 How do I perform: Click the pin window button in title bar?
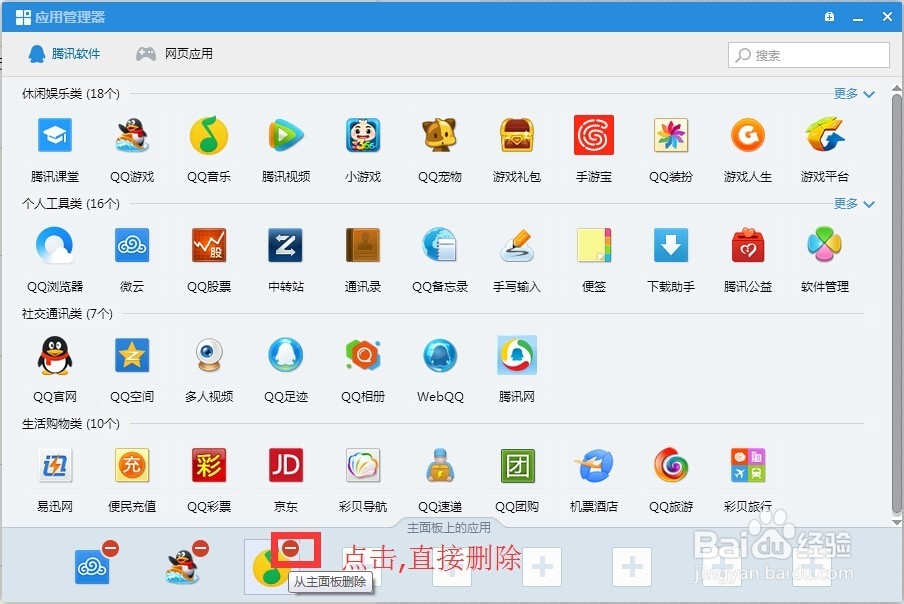[829, 17]
